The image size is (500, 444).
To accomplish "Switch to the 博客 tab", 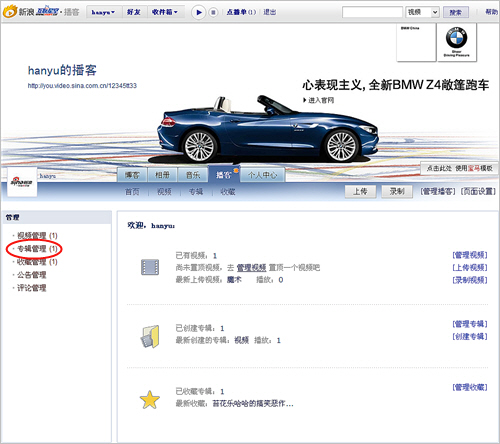I will coord(132,175).
